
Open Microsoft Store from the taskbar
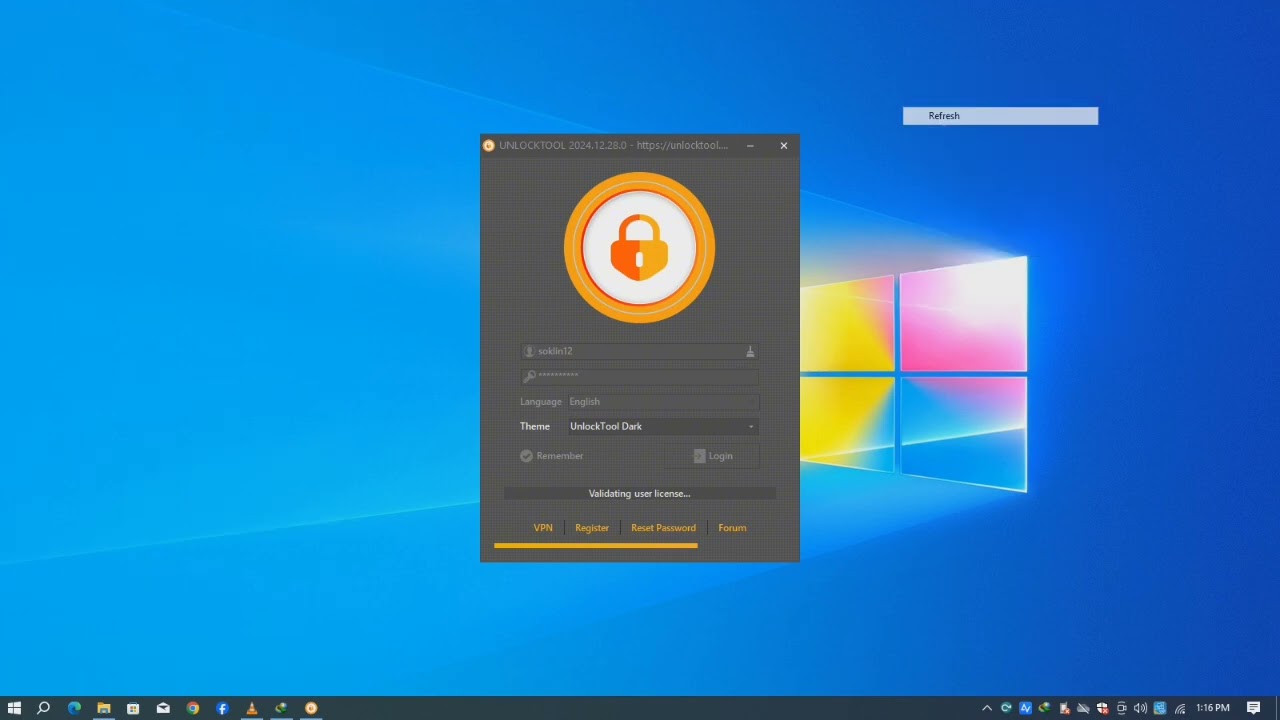click(x=133, y=708)
